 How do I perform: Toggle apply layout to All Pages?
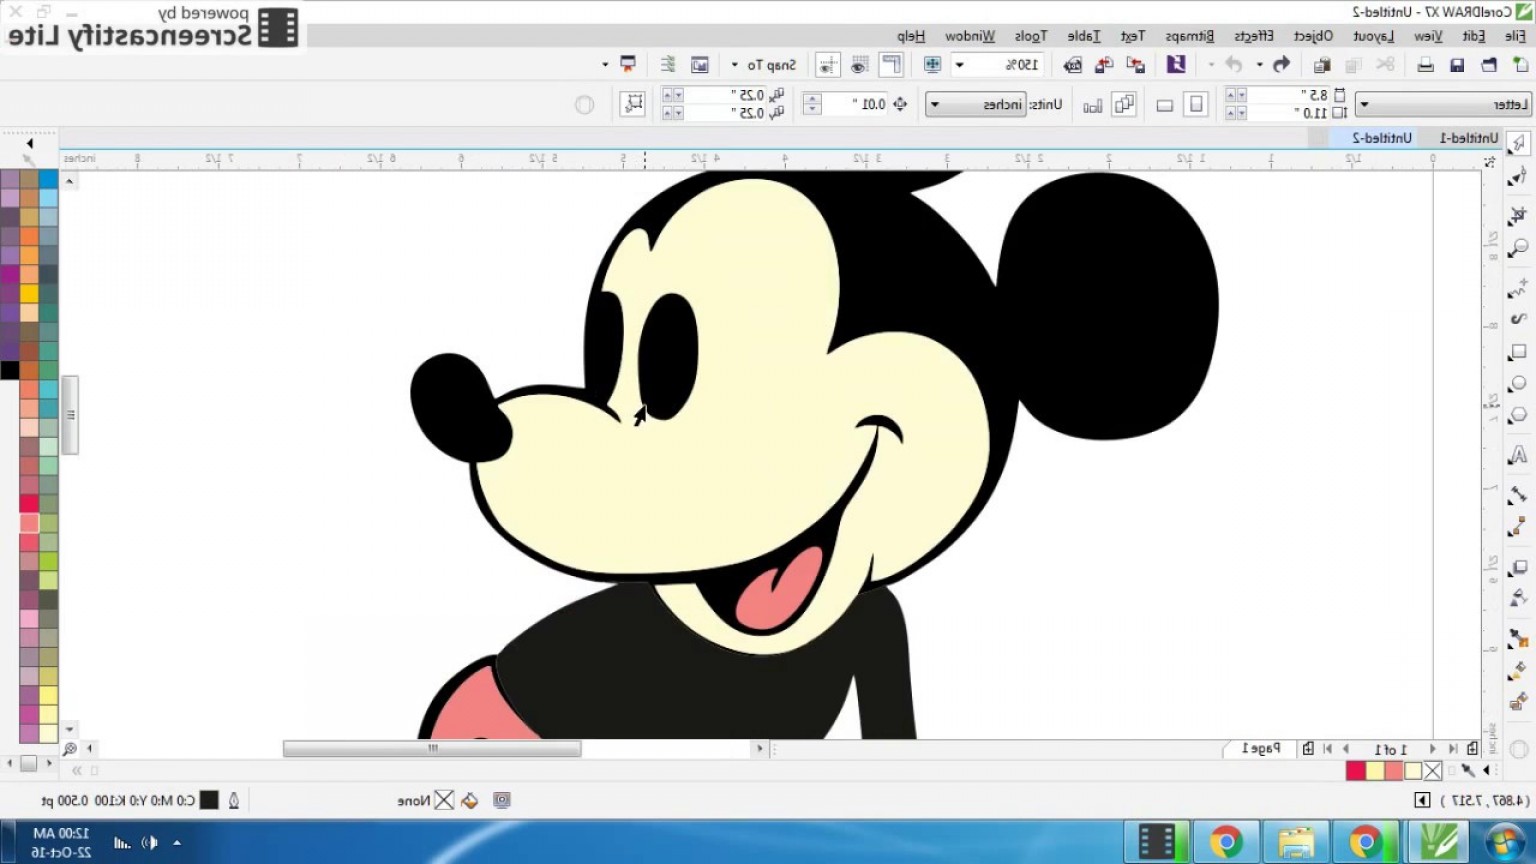click(x=1124, y=104)
